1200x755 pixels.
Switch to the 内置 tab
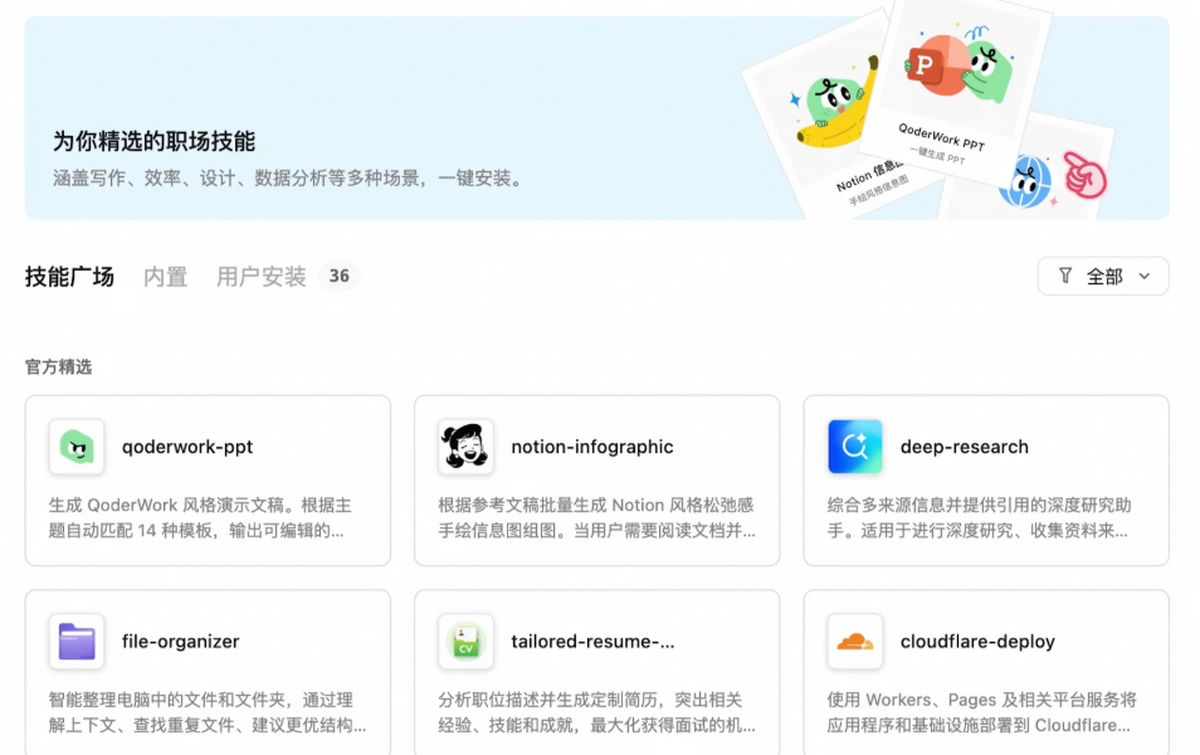click(x=166, y=277)
